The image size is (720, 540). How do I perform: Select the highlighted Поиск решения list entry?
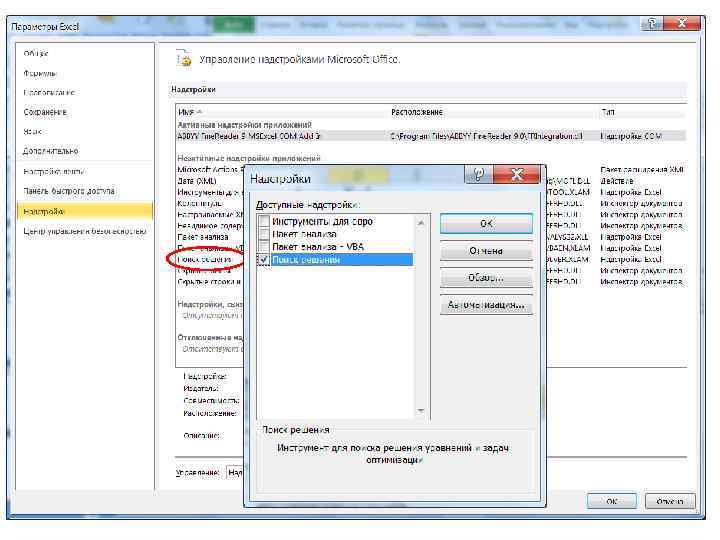point(342,260)
